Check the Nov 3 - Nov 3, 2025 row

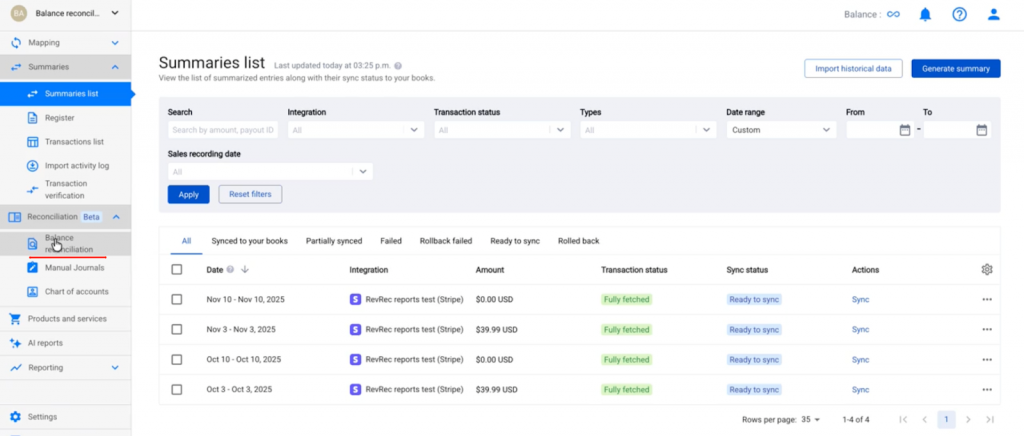[177, 329]
